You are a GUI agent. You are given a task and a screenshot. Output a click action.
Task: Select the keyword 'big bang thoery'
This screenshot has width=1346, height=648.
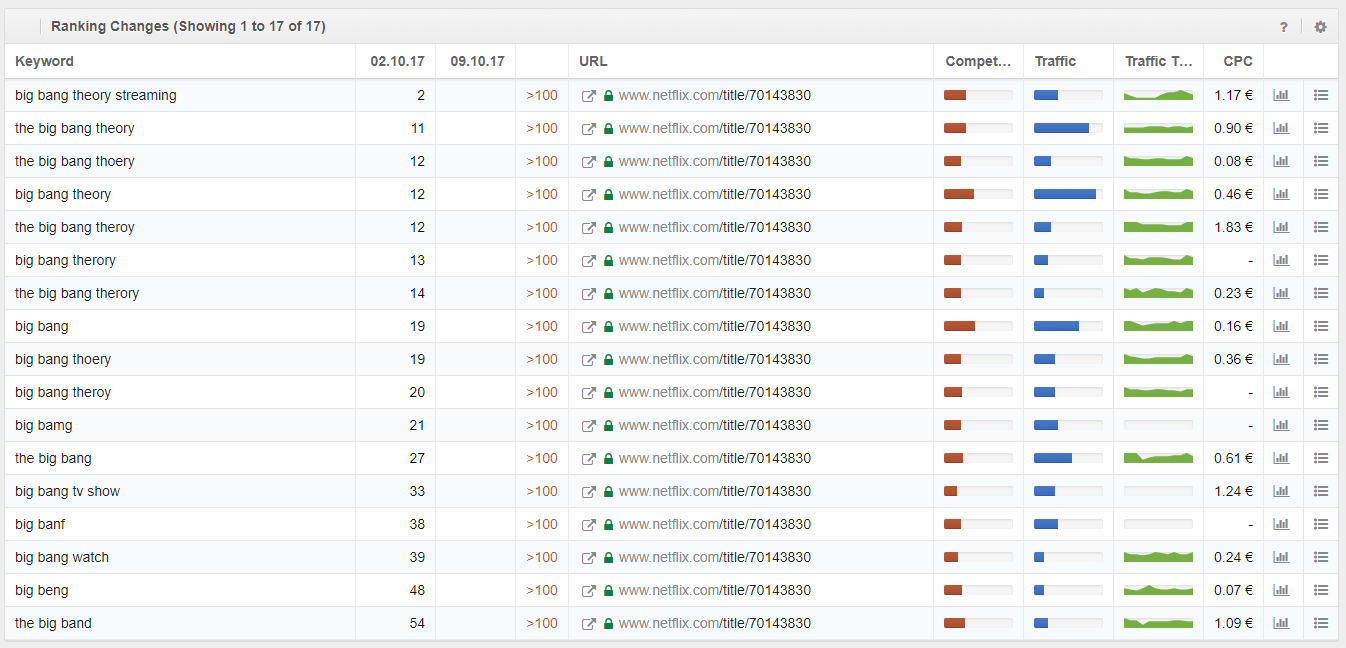(63, 359)
